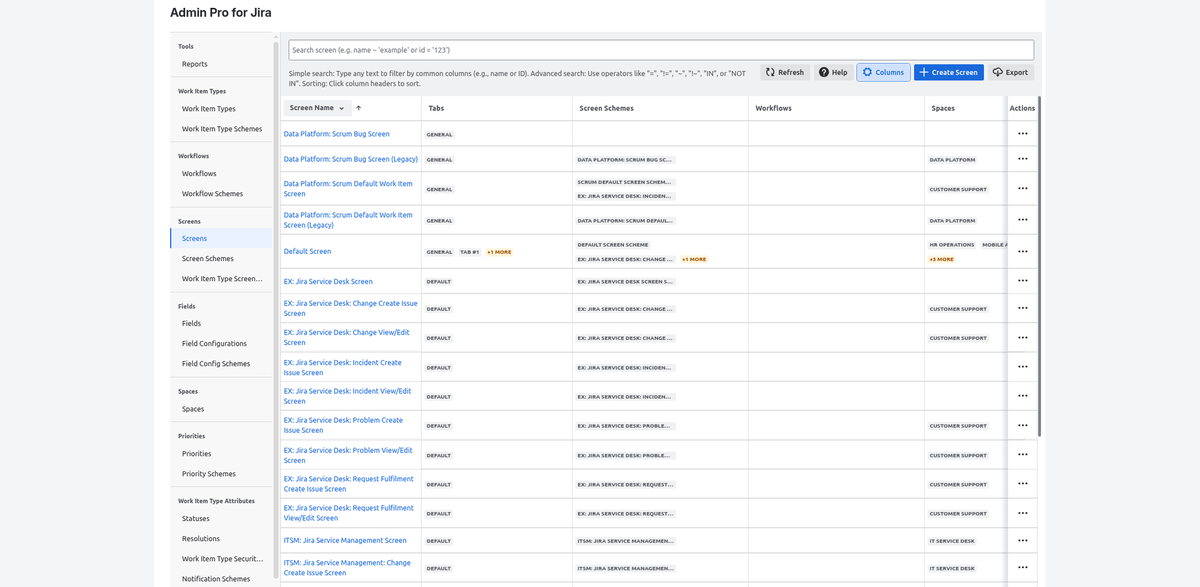Open EX: Incident Create Issue Screen link
The width and height of the screenshot is (1200, 587).
343,367
